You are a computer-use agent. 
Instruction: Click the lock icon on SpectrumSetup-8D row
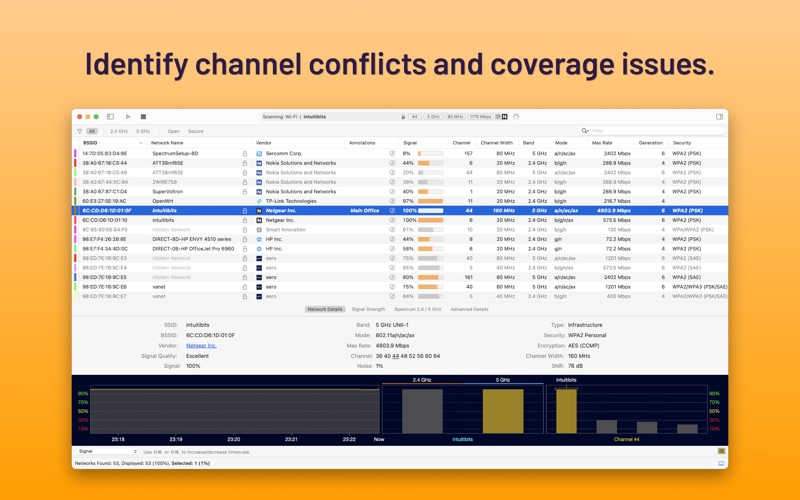pyautogui.click(x=245, y=154)
